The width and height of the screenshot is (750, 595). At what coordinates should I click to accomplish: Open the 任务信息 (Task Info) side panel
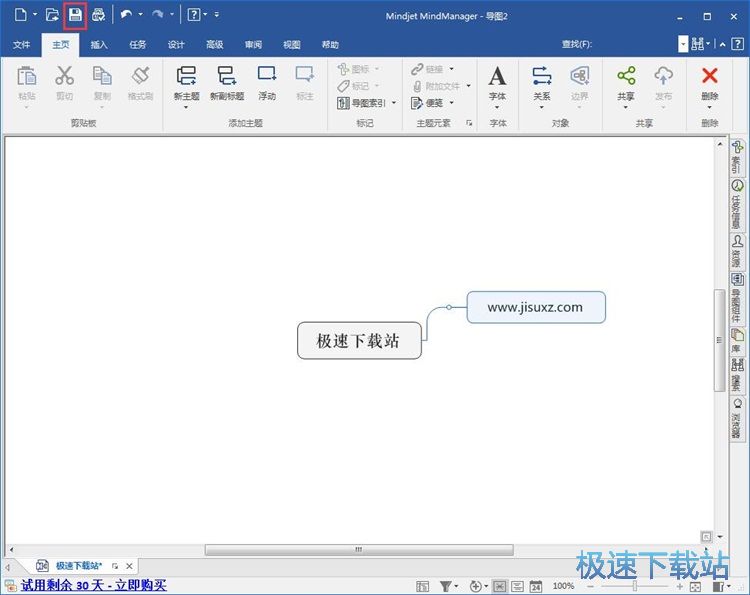738,205
